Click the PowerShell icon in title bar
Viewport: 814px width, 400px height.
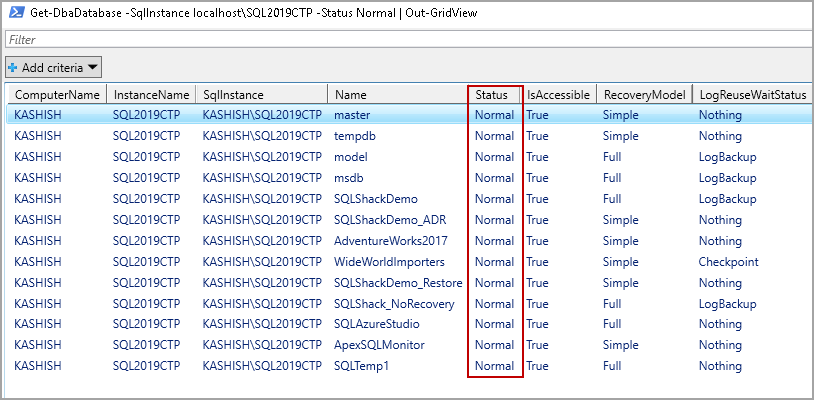pos(17,13)
